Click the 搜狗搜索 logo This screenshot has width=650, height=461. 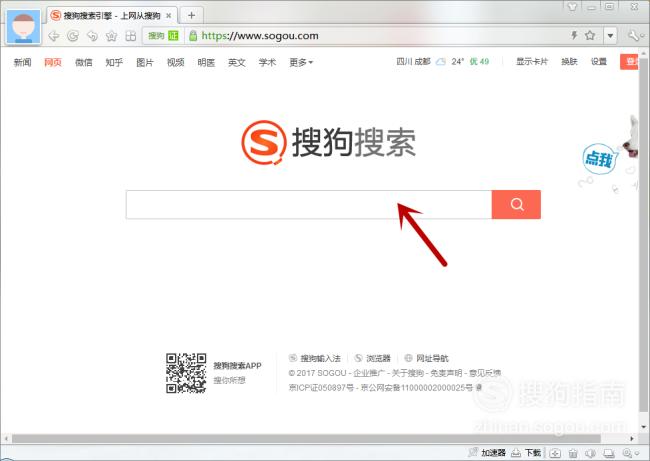click(328, 142)
